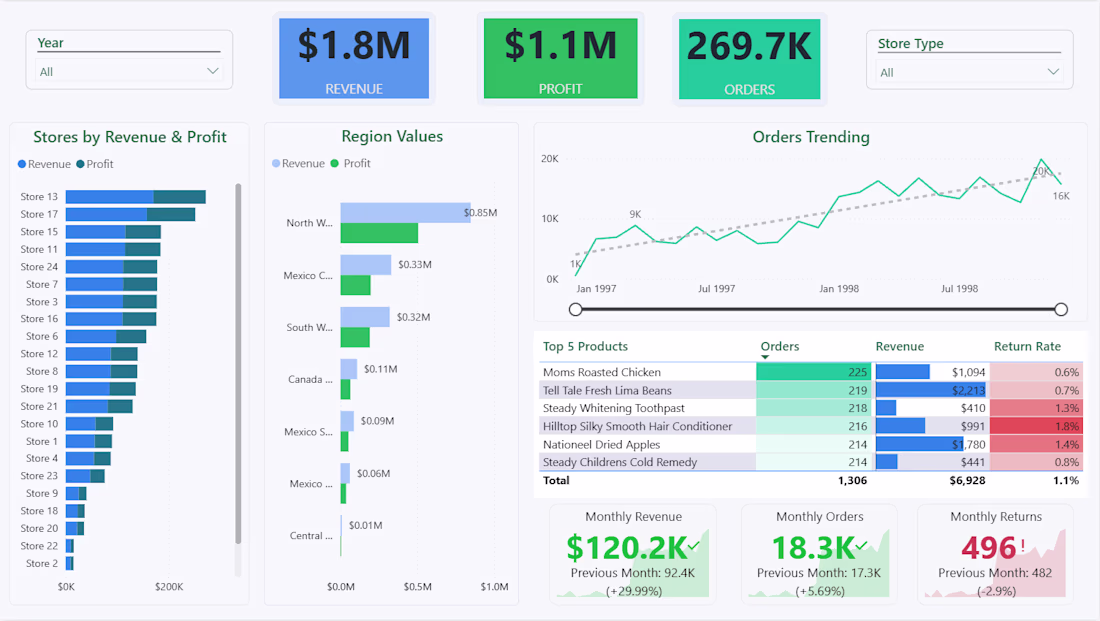Click the $0.33M data label
This screenshot has width=1100, height=621.
(x=415, y=265)
